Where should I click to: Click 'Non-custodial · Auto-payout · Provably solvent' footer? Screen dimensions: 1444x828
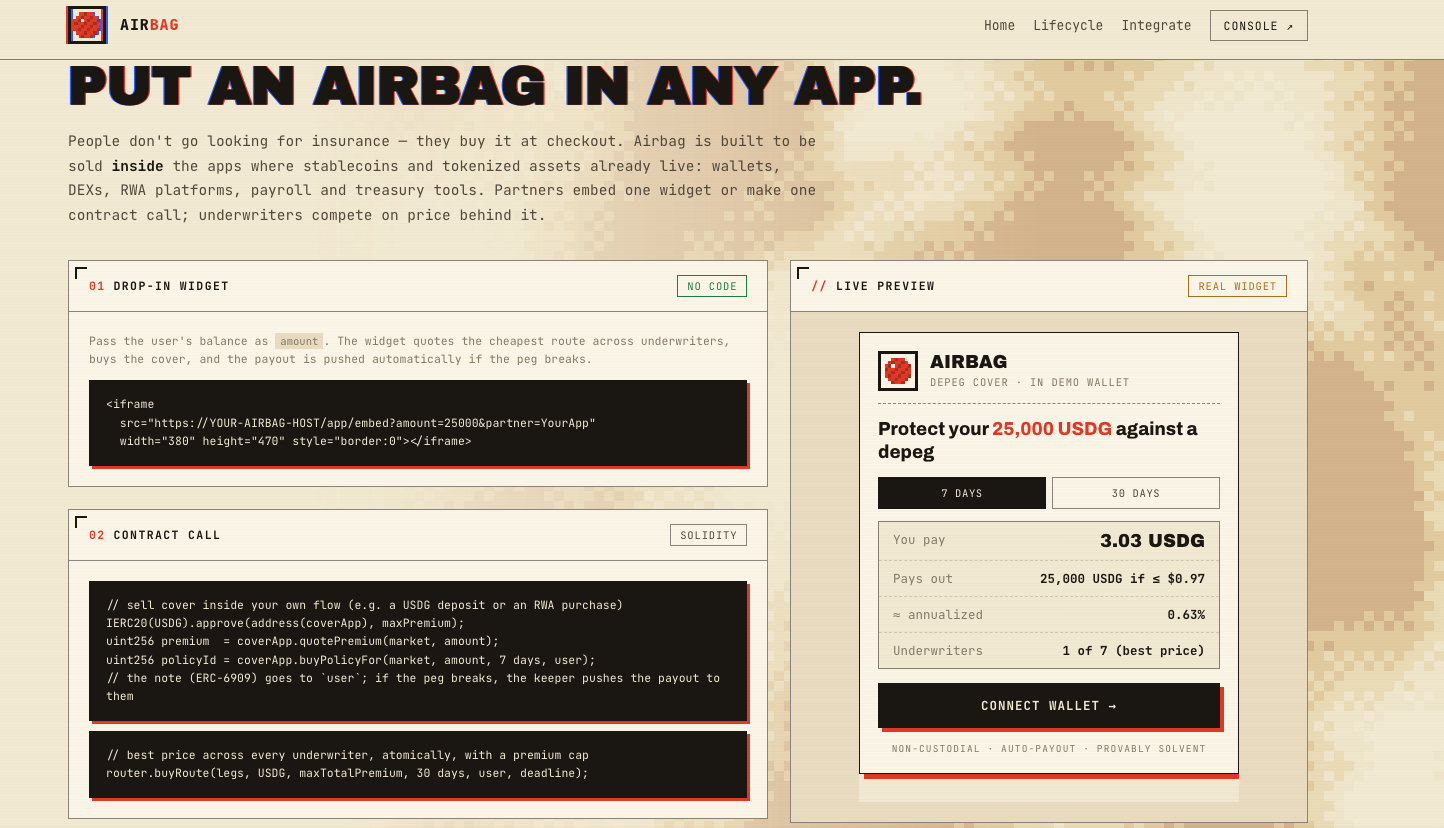pos(1049,749)
